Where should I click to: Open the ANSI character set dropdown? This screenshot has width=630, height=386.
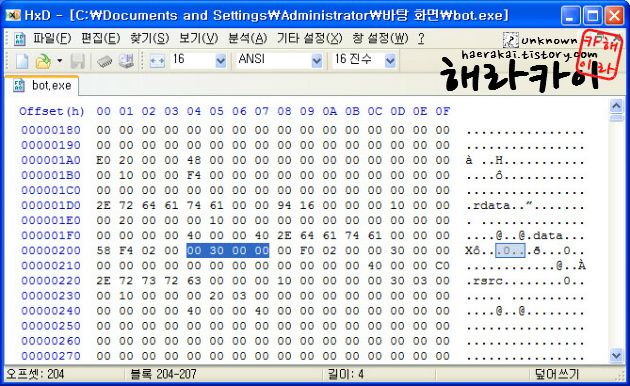pos(317,61)
